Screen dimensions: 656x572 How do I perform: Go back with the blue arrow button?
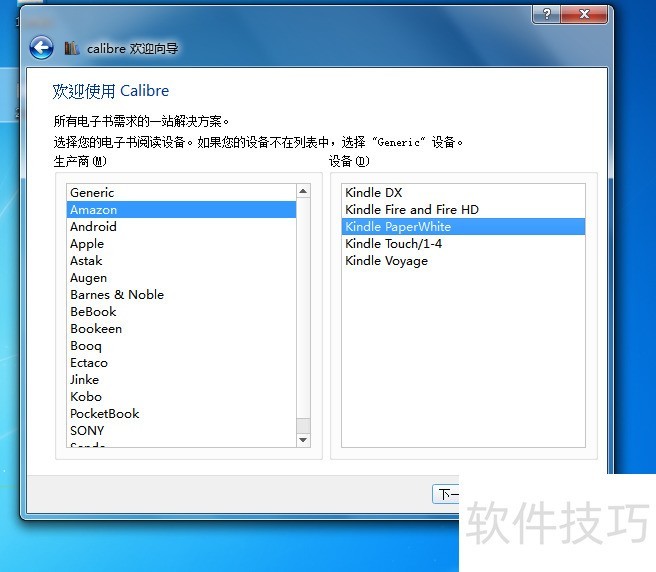pyautogui.click(x=41, y=48)
